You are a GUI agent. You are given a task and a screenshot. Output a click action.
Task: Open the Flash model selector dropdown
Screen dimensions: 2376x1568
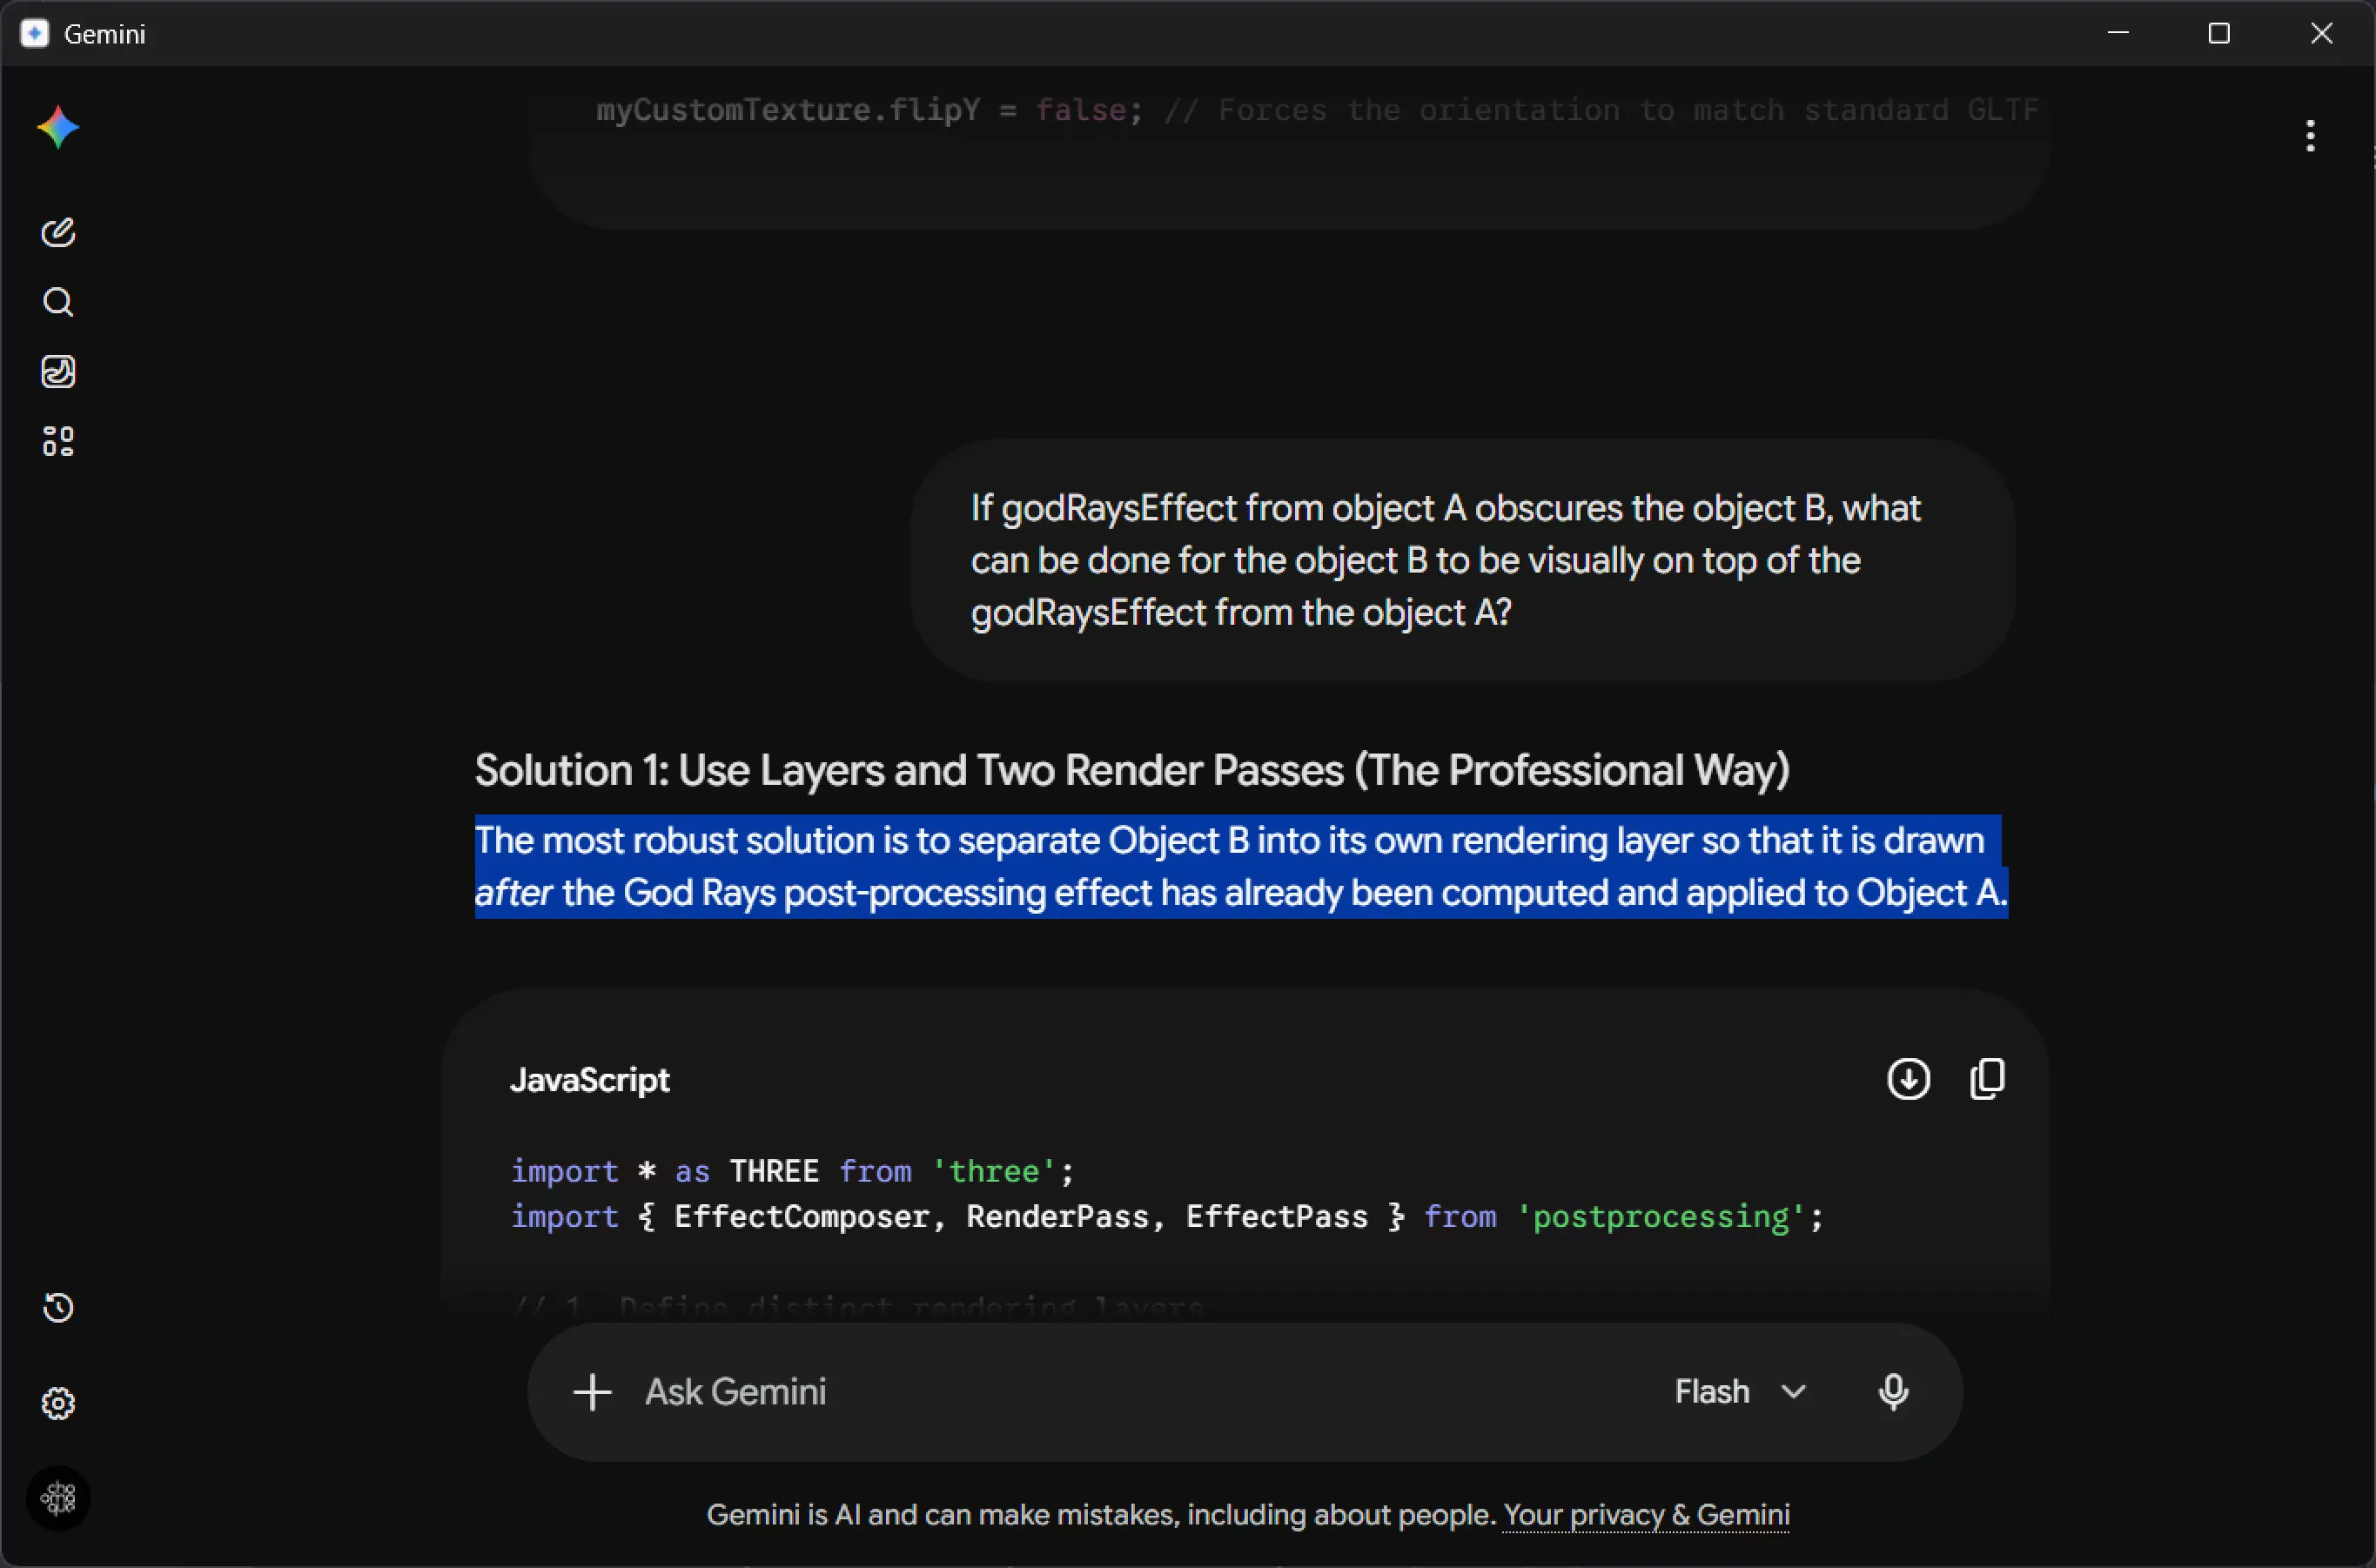coord(1740,1392)
